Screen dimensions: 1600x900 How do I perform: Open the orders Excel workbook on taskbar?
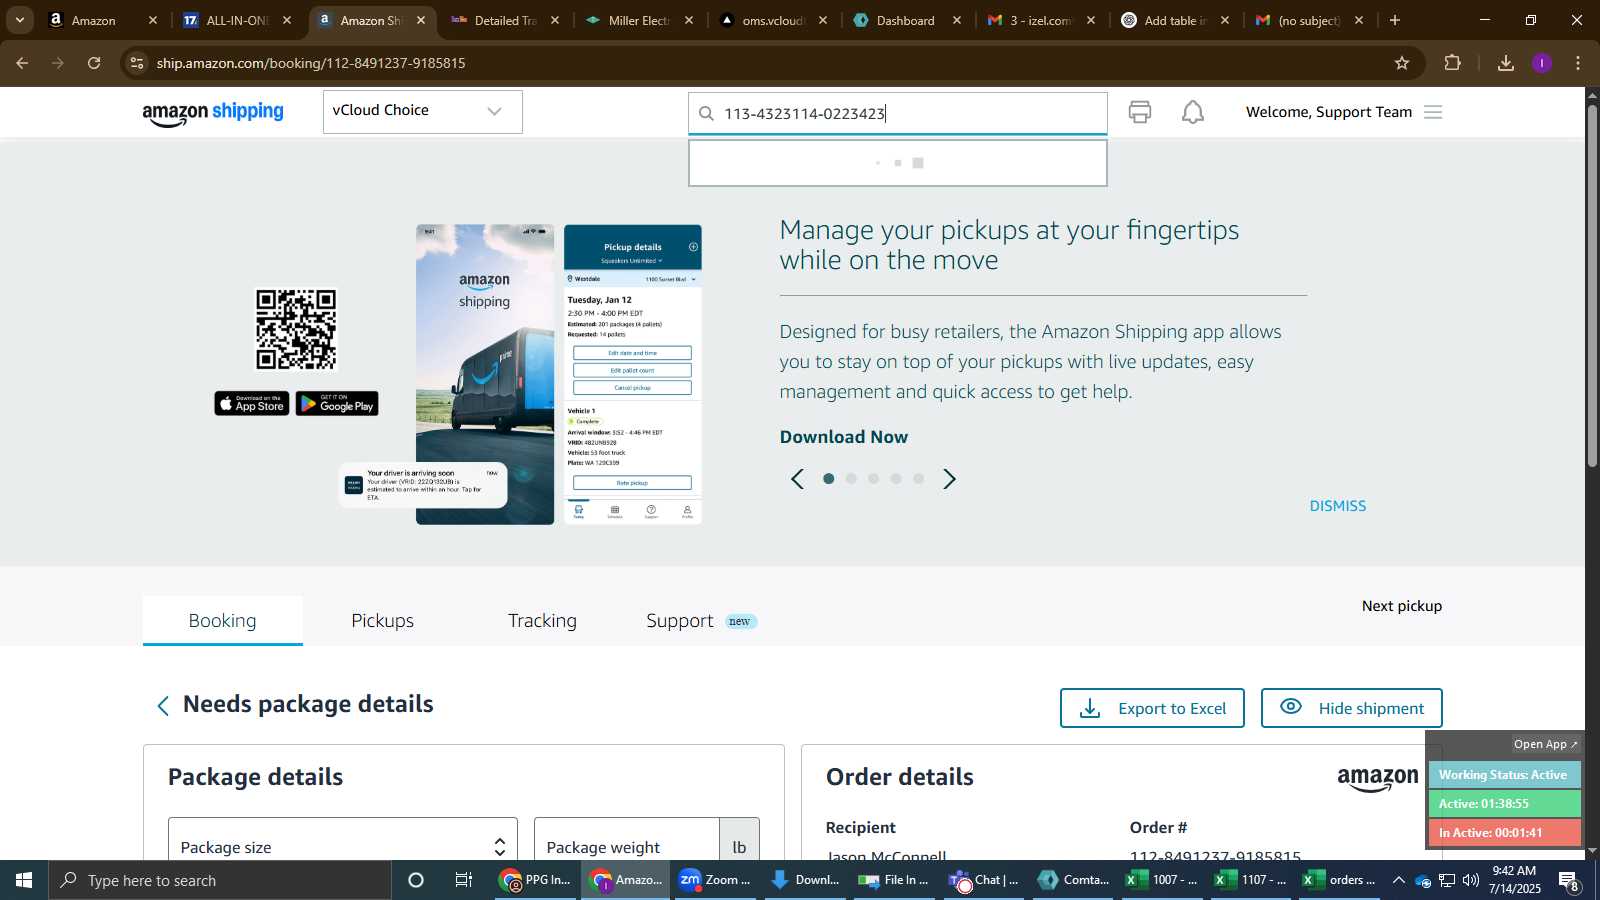pos(1339,880)
